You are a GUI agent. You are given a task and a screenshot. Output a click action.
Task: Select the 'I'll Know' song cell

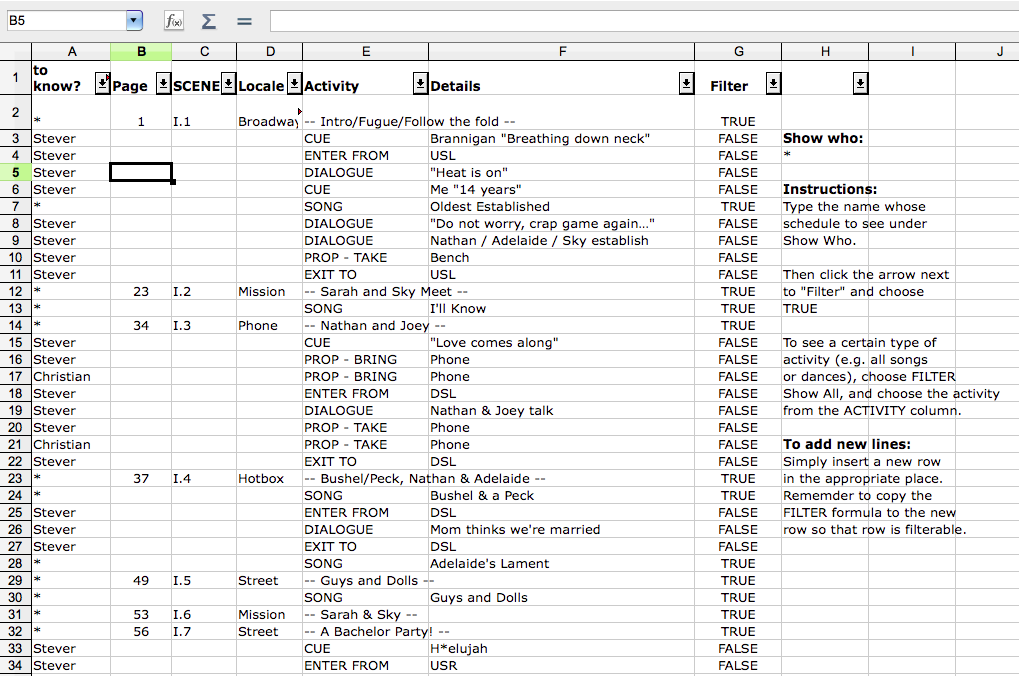point(561,309)
